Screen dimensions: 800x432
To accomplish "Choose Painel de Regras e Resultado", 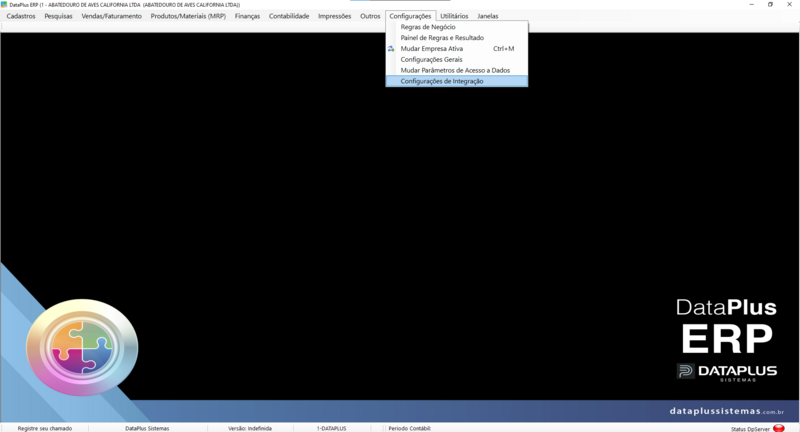I will (457, 38).
